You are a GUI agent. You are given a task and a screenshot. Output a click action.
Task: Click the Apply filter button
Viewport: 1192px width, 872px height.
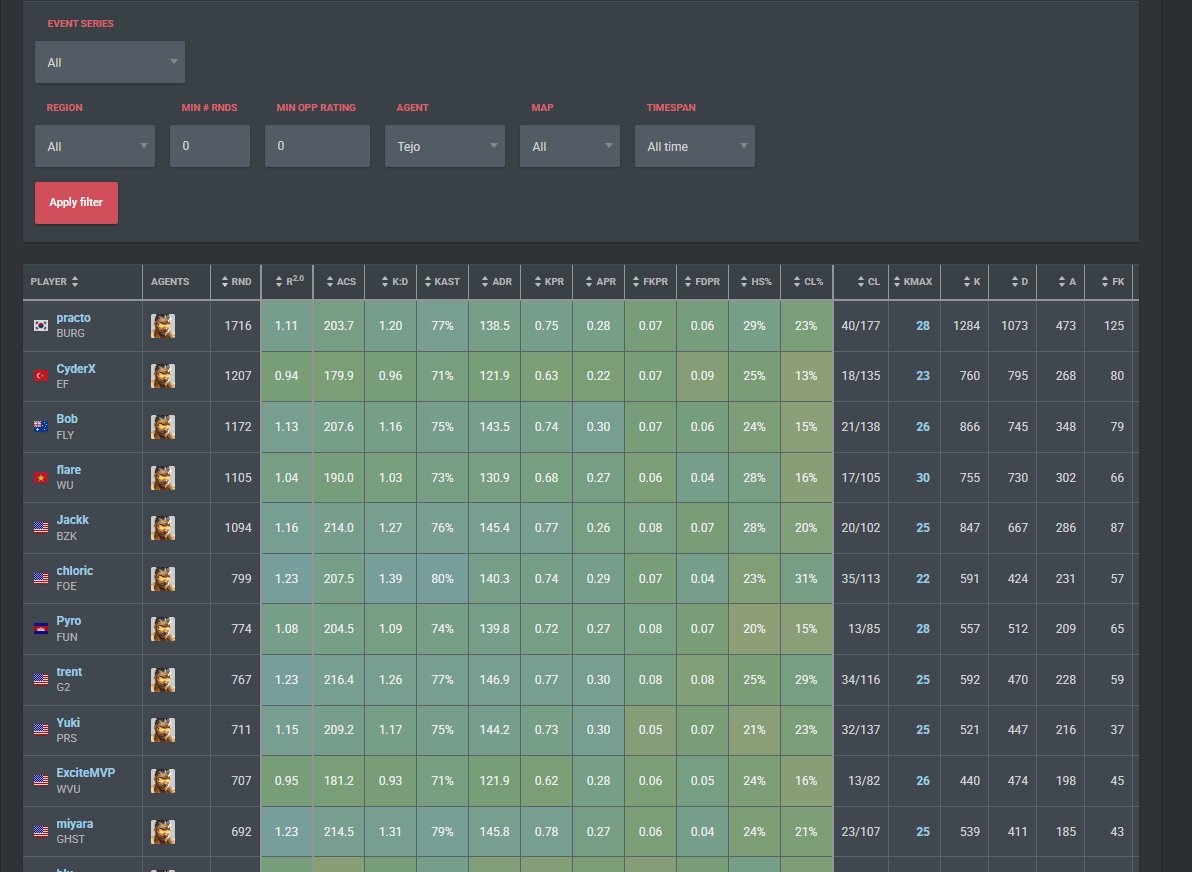[76, 202]
